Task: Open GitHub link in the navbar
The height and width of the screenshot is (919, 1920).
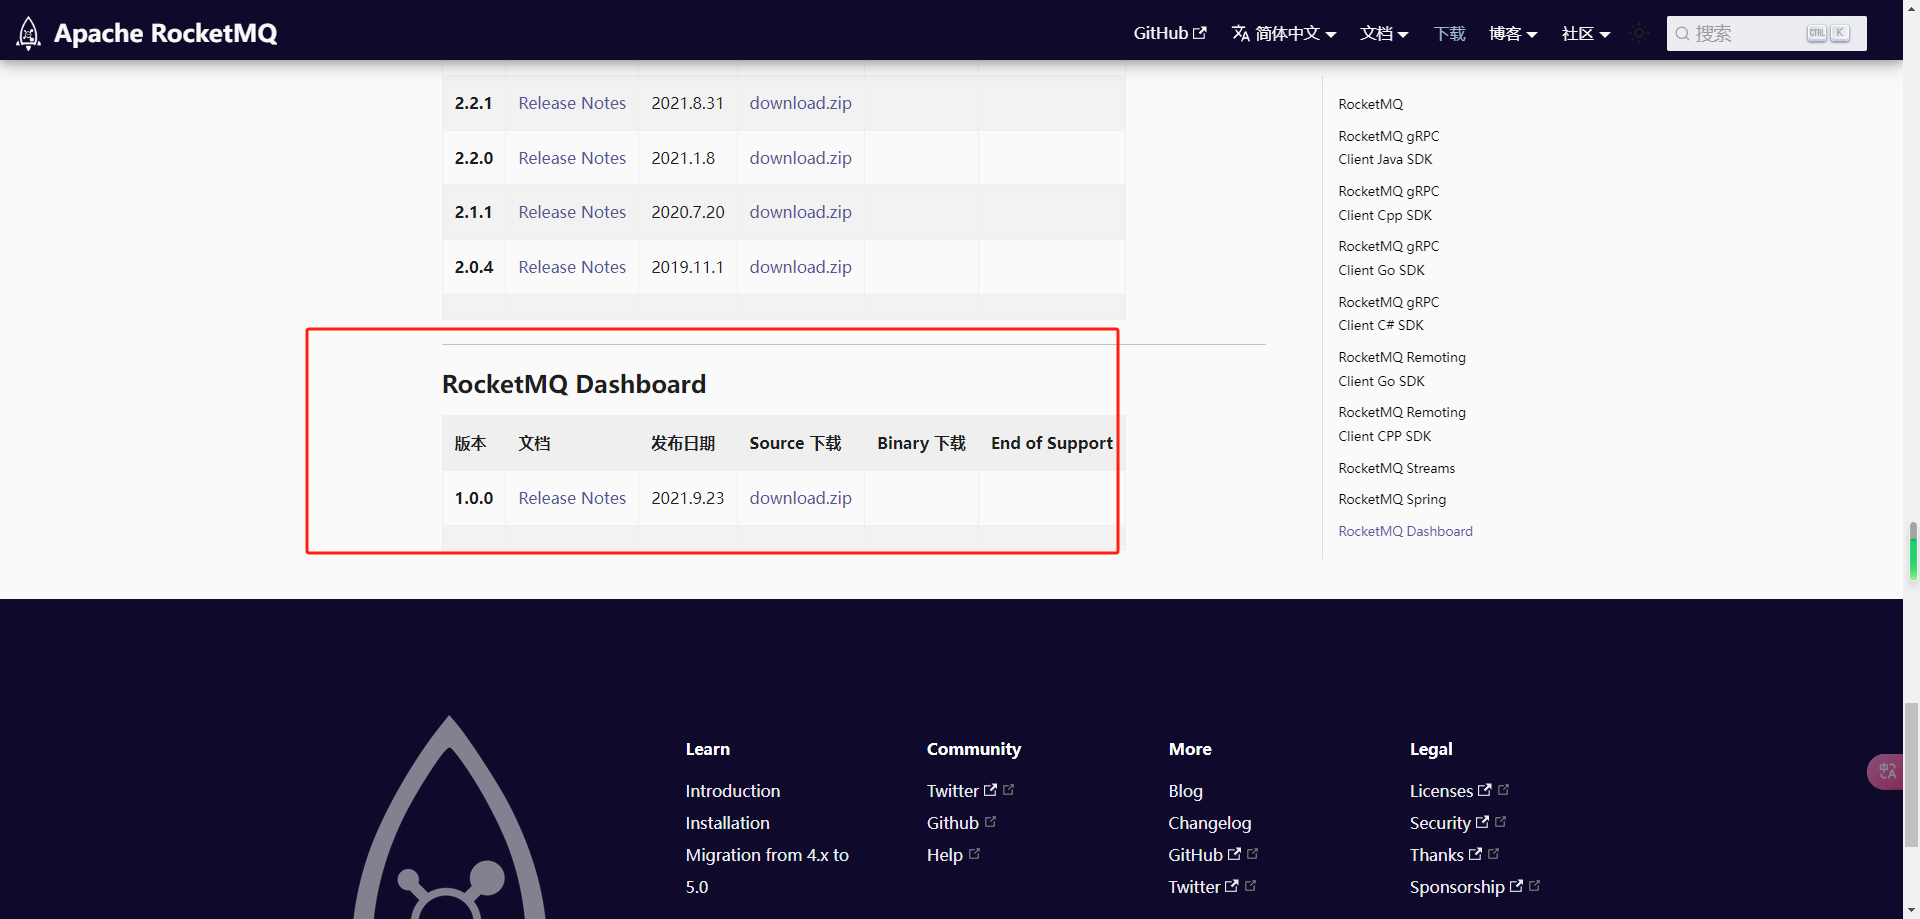Action: pos(1170,33)
